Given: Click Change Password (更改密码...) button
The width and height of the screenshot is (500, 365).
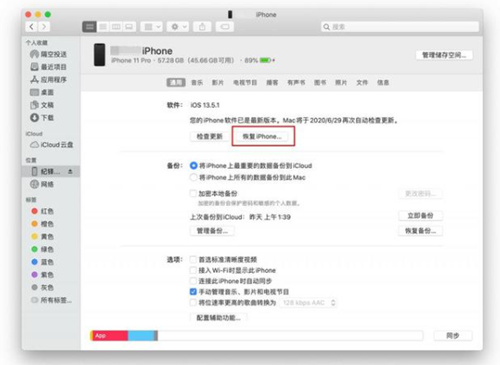Looking at the screenshot, I should click(x=420, y=194).
